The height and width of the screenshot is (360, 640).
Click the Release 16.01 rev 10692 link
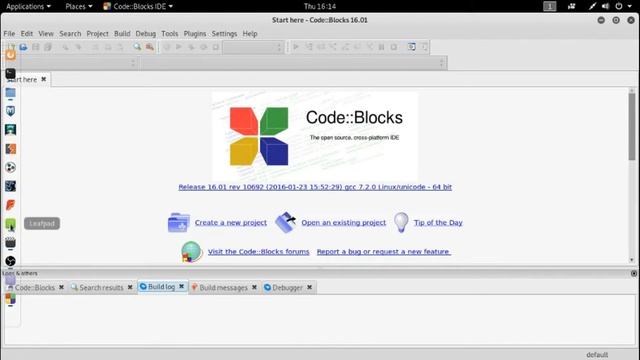[315, 187]
